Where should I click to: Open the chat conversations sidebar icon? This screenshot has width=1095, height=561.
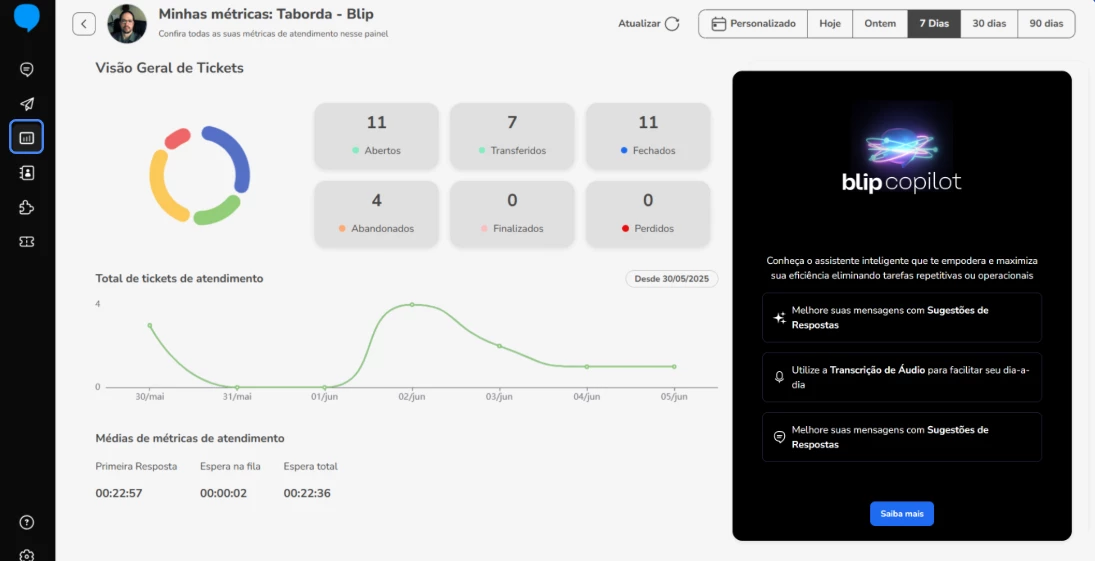tap(27, 69)
